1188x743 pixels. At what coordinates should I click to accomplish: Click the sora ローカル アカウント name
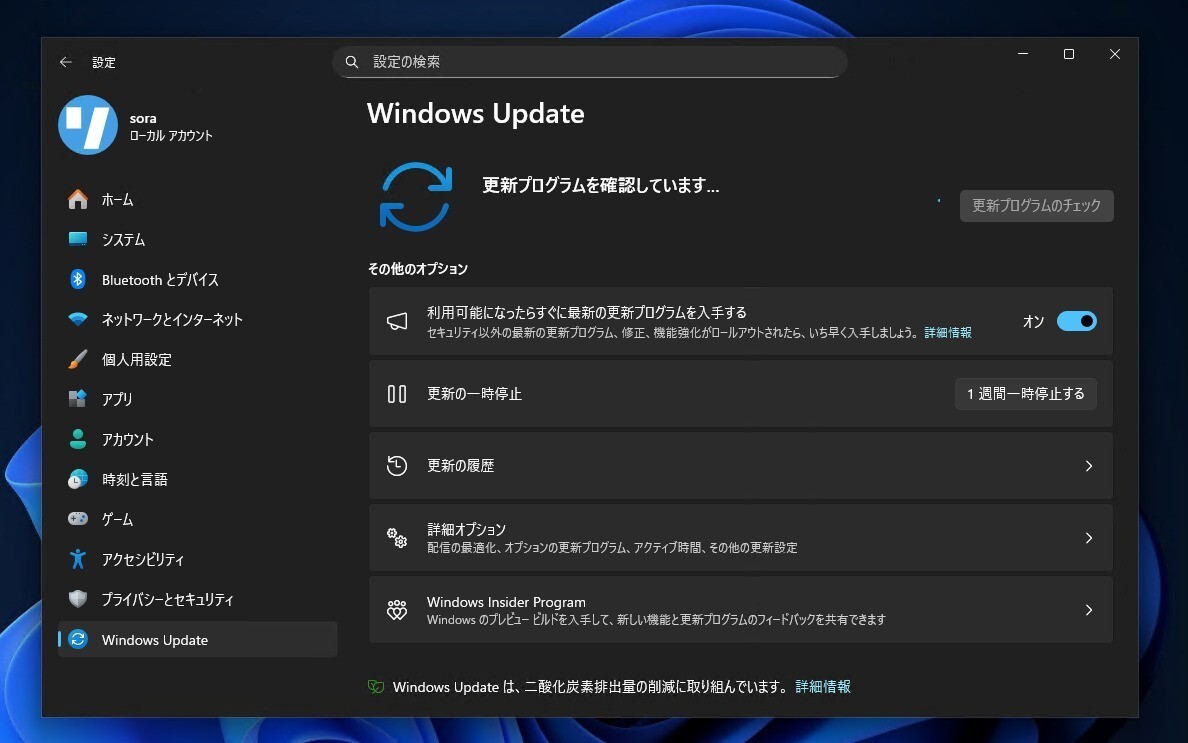coord(170,126)
